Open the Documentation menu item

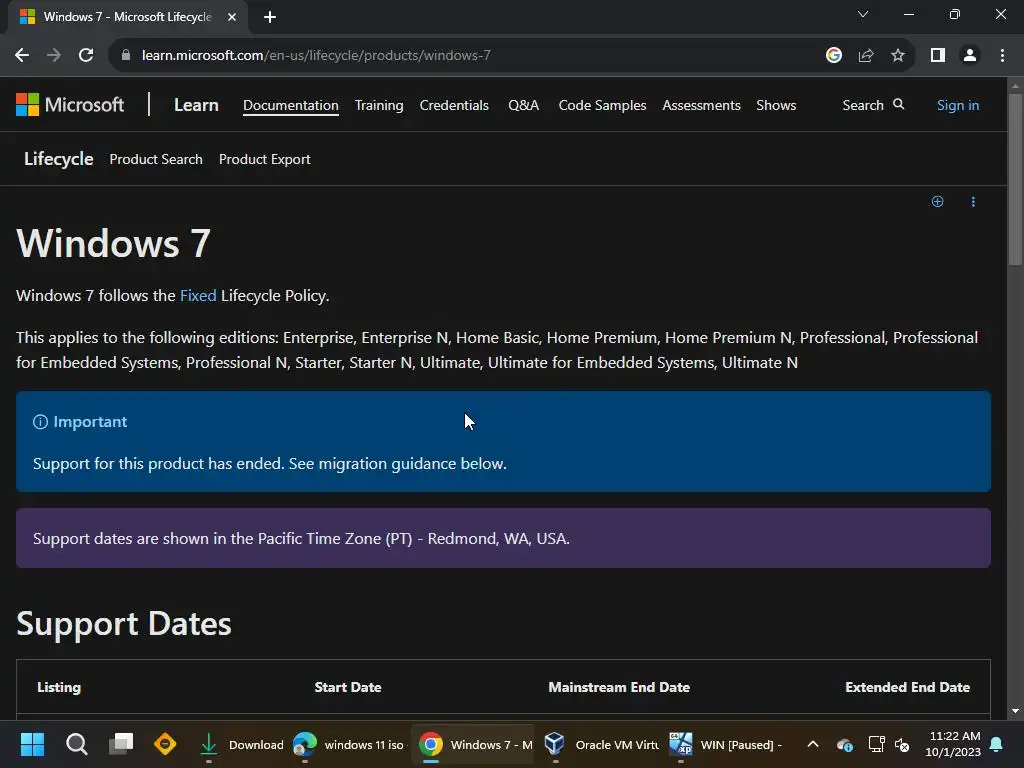[x=291, y=105]
